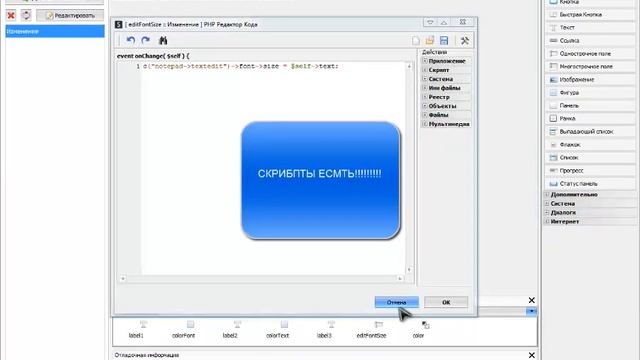
Task: Pick Ссылка component from palette
Action: (x=590, y=40)
